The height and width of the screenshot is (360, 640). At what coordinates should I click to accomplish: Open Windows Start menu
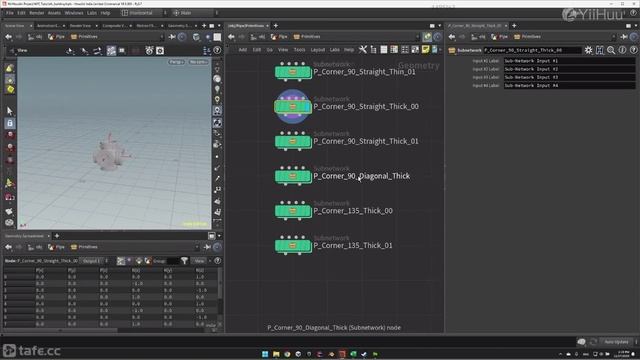[x=265, y=354]
